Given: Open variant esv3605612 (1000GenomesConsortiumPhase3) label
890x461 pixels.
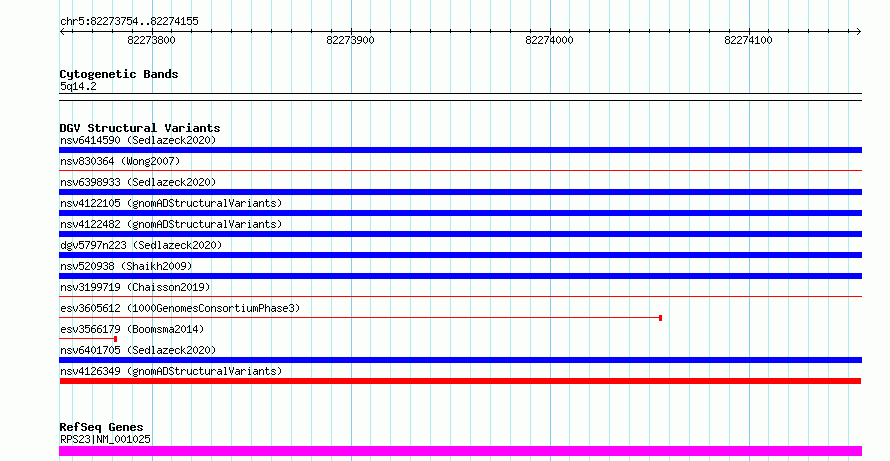Looking at the screenshot, I should [x=180, y=308].
